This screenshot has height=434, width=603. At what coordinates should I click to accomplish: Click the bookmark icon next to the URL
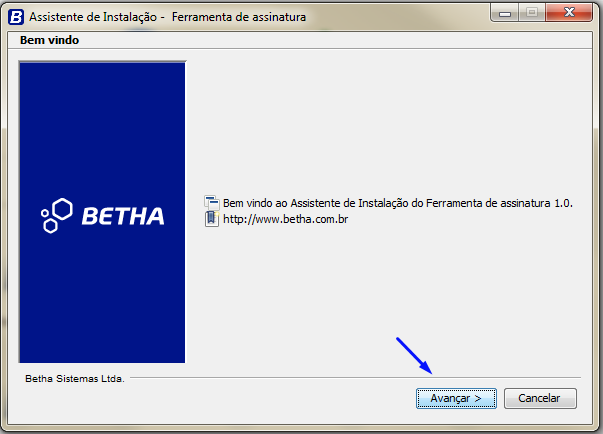[x=212, y=219]
